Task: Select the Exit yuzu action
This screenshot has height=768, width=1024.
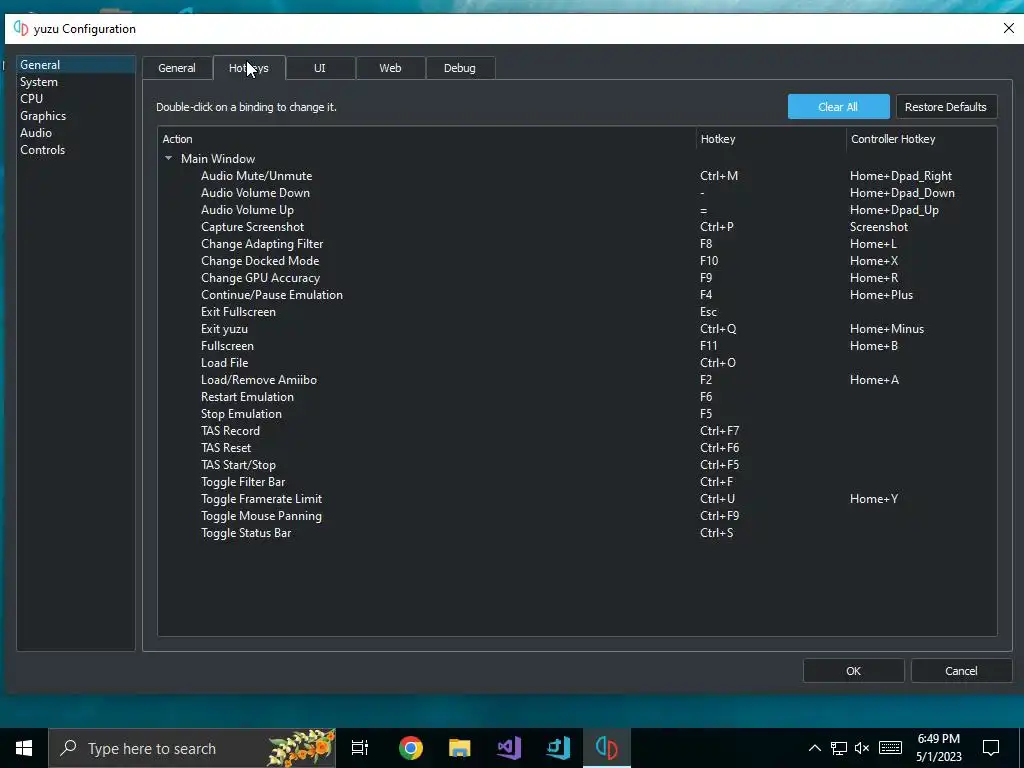Action: pos(224,328)
